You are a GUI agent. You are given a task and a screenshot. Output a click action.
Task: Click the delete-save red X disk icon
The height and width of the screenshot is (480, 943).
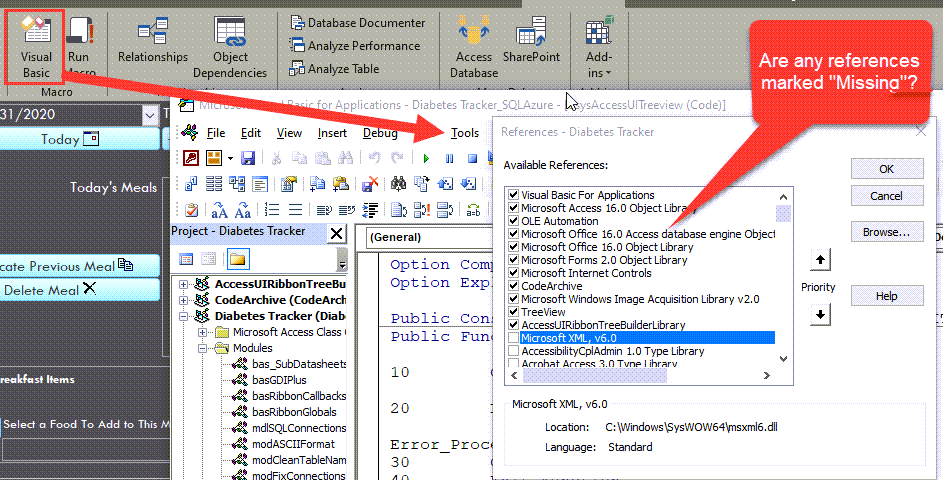(369, 183)
